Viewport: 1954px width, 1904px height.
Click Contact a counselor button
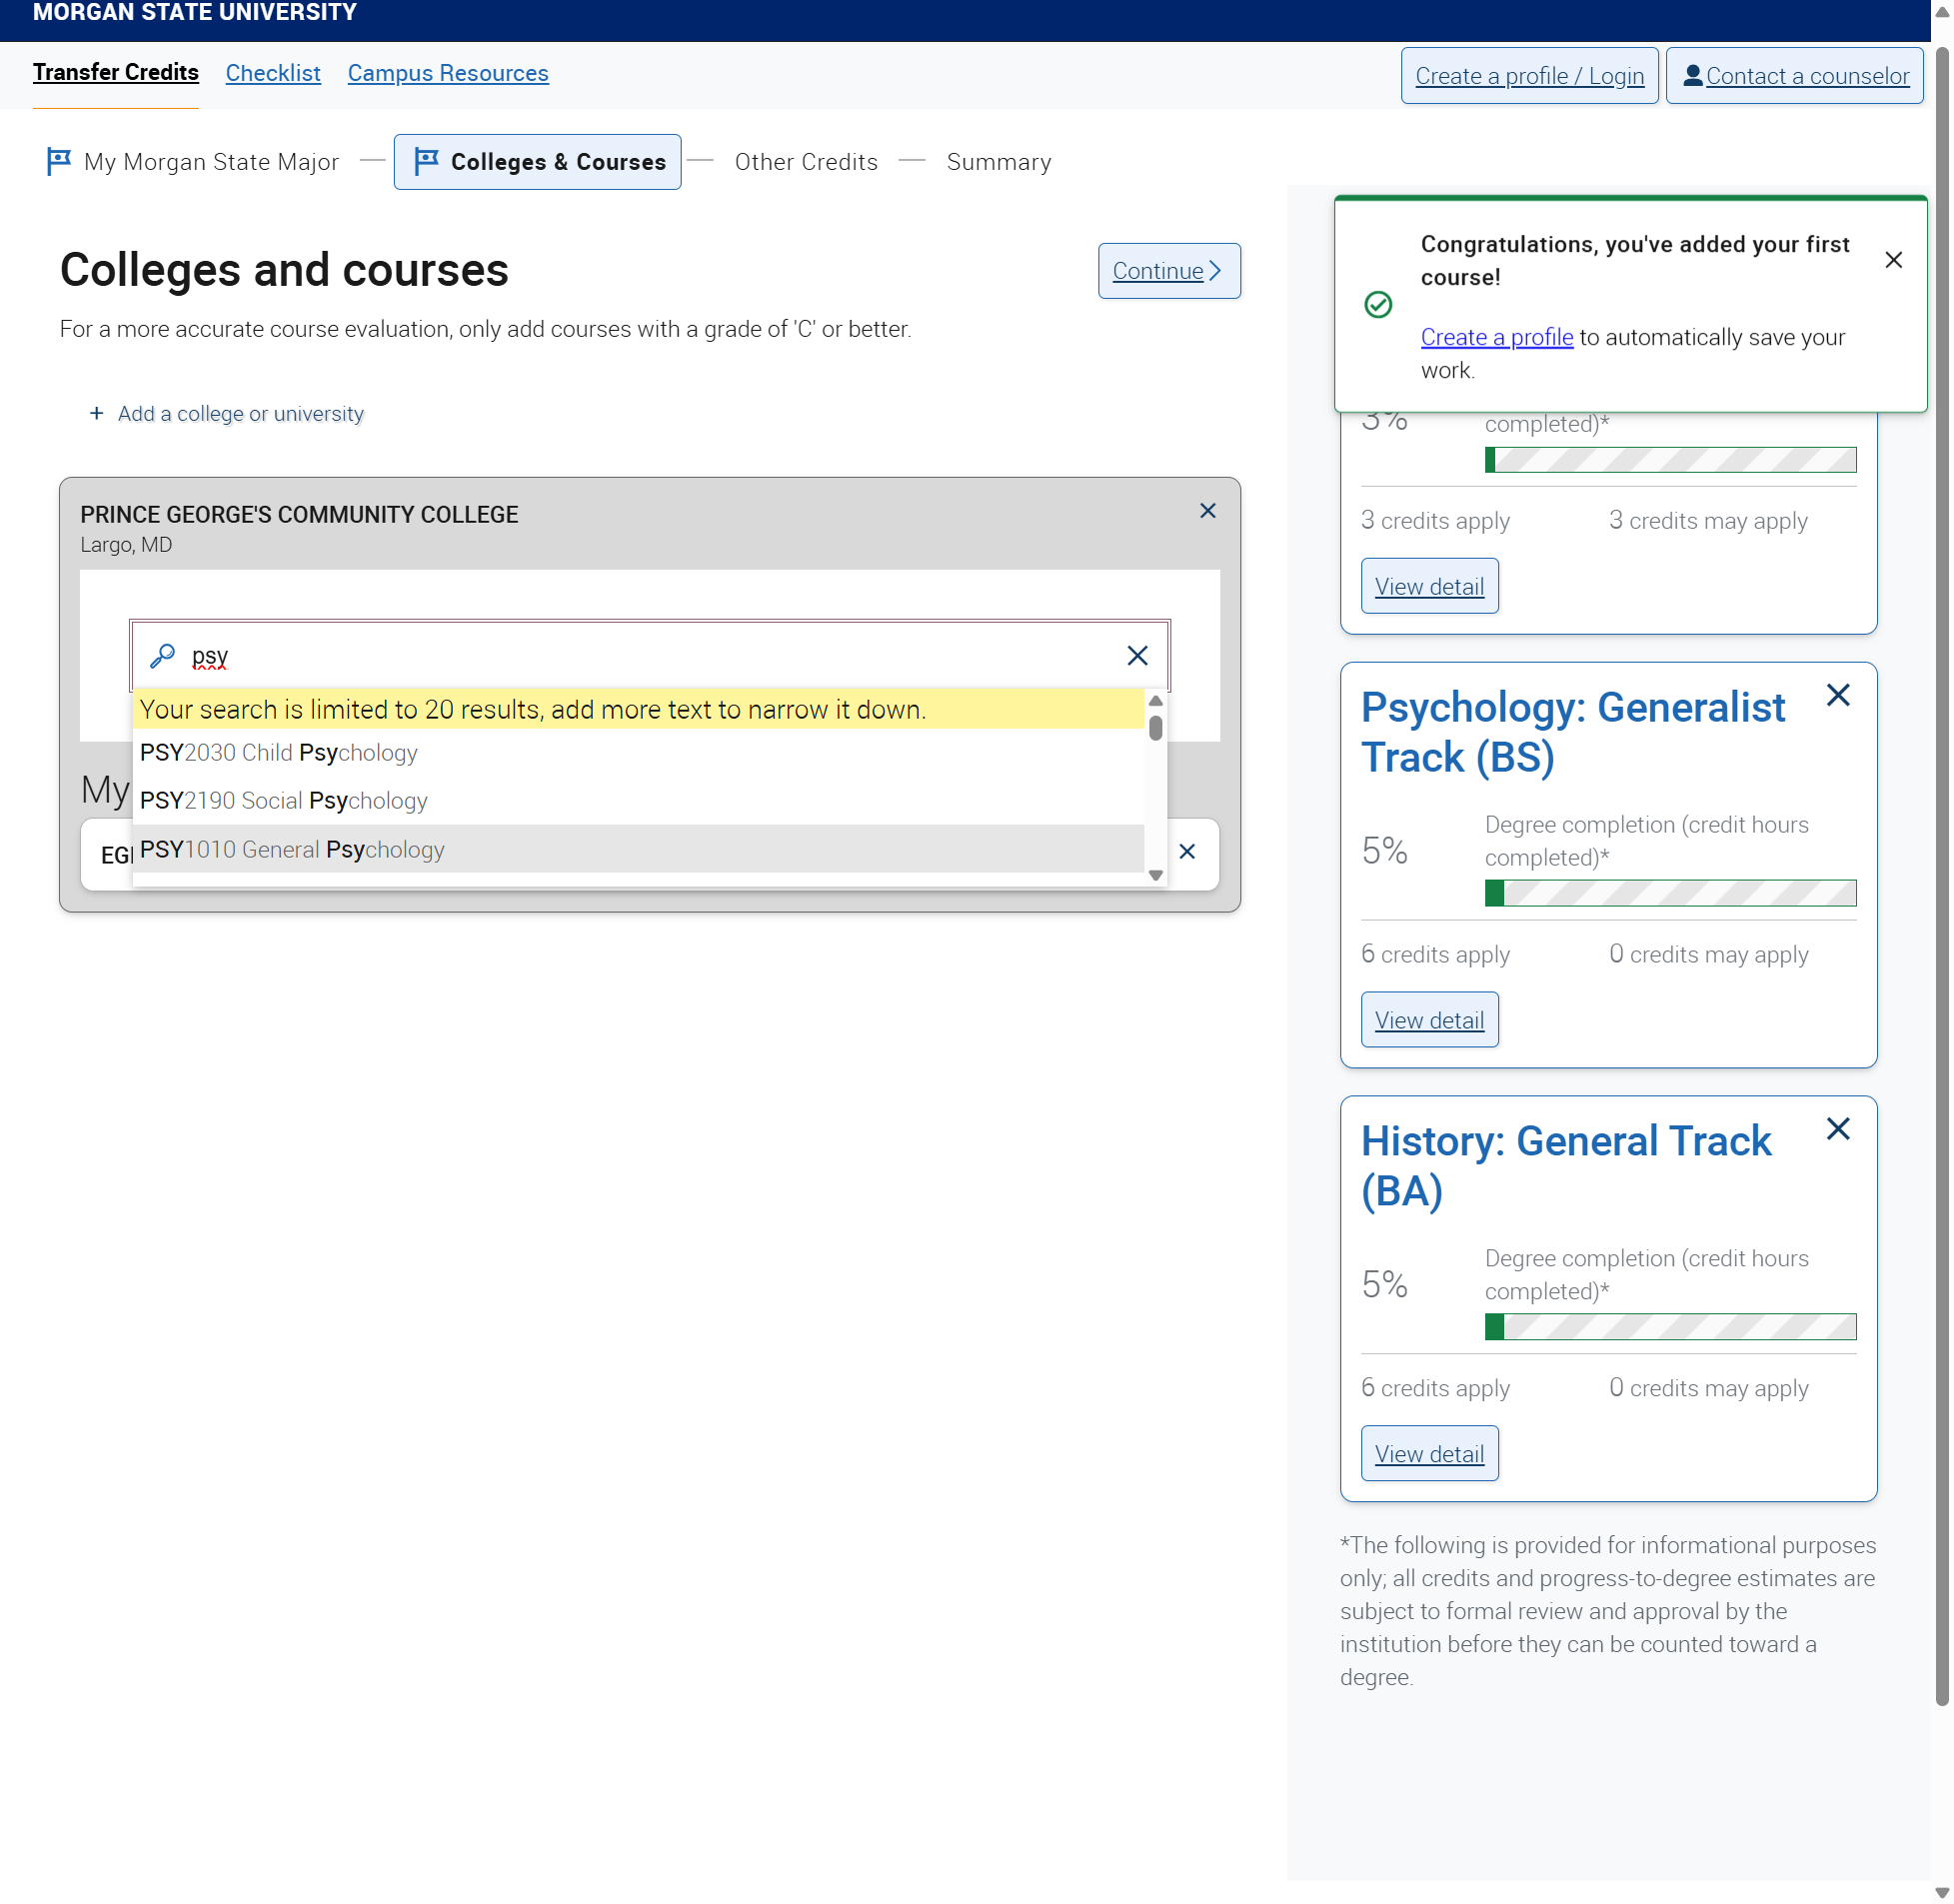[x=1794, y=76]
